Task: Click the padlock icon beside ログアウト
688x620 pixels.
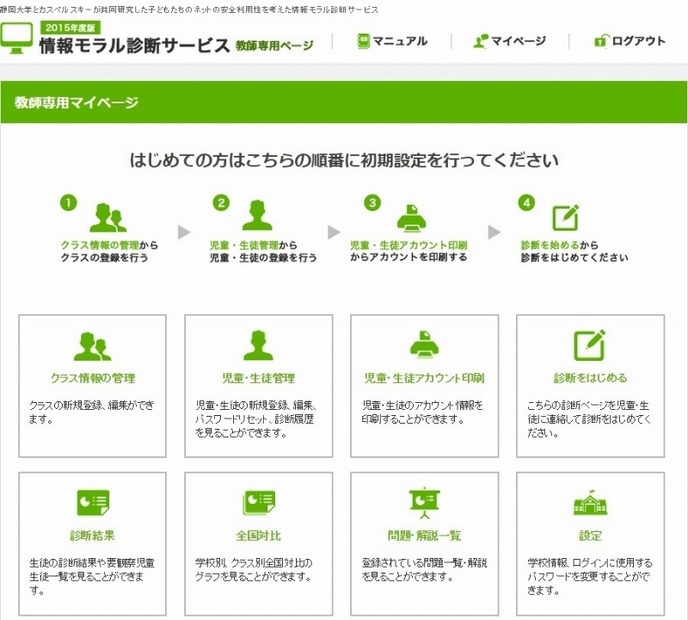Action: (601, 41)
